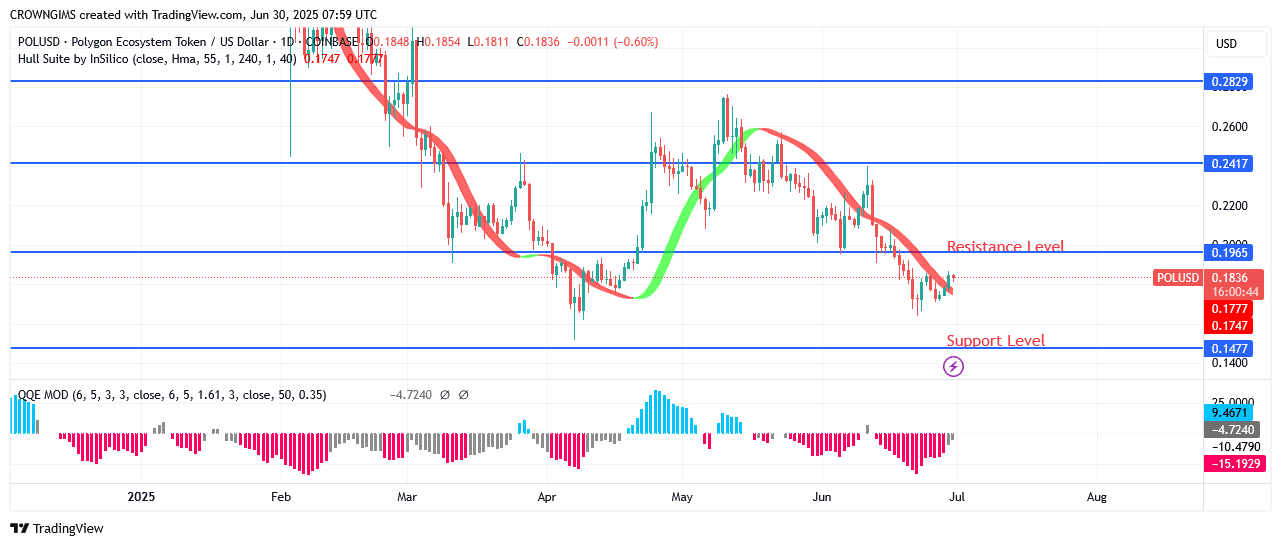
Task: Click the Resistance Level text annotation
Action: [x=1005, y=246]
